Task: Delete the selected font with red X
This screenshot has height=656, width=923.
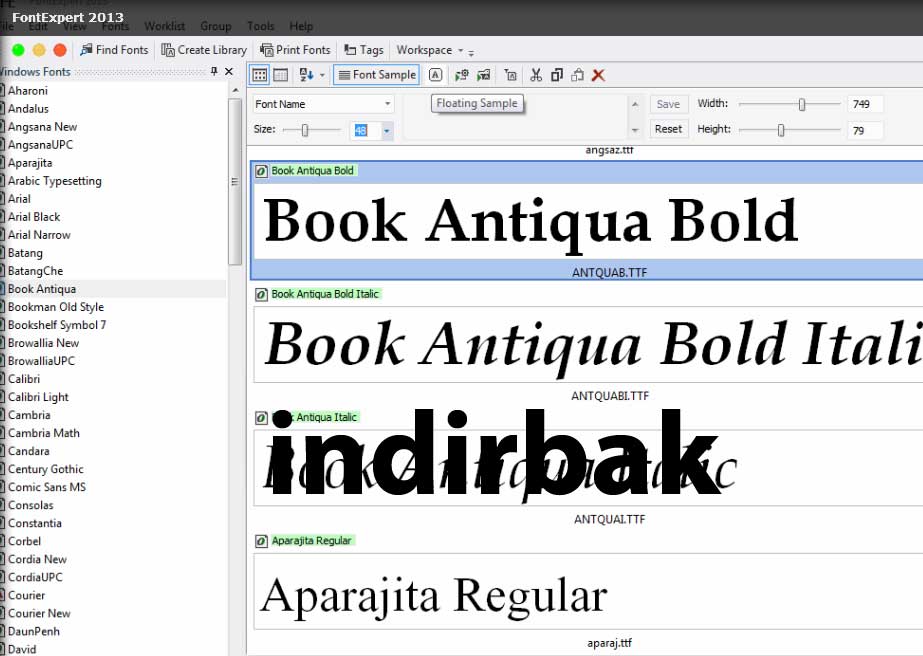Action: click(598, 75)
